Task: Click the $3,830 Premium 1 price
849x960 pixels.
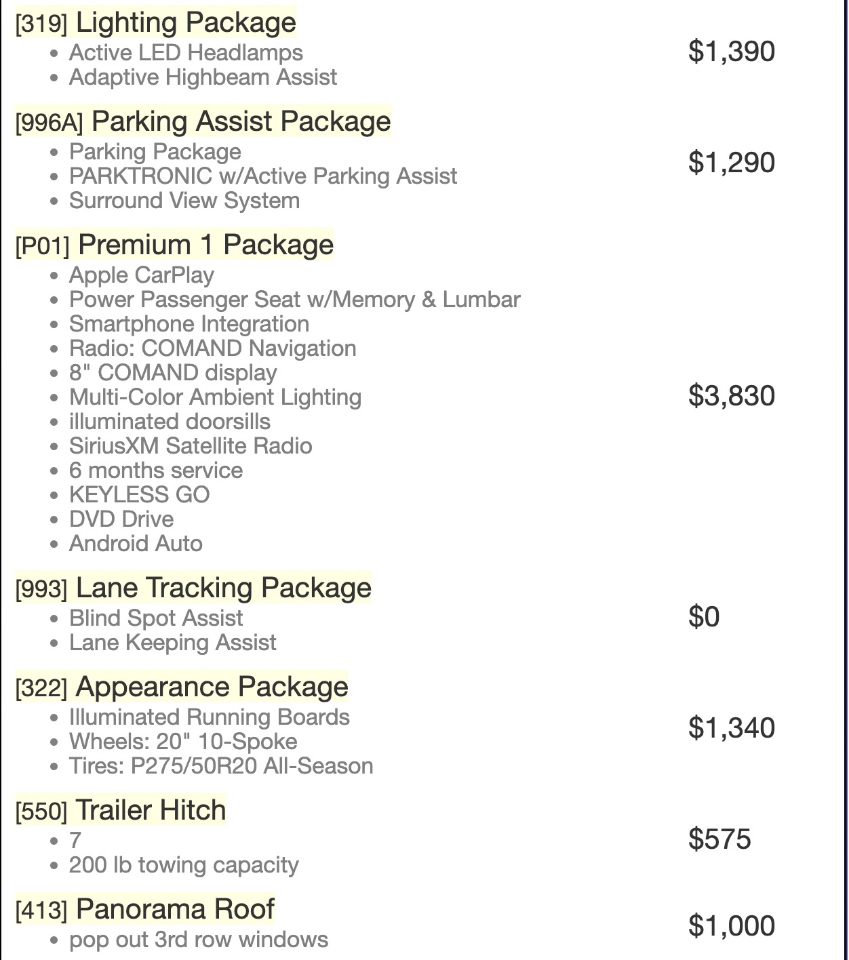Action: tap(731, 397)
